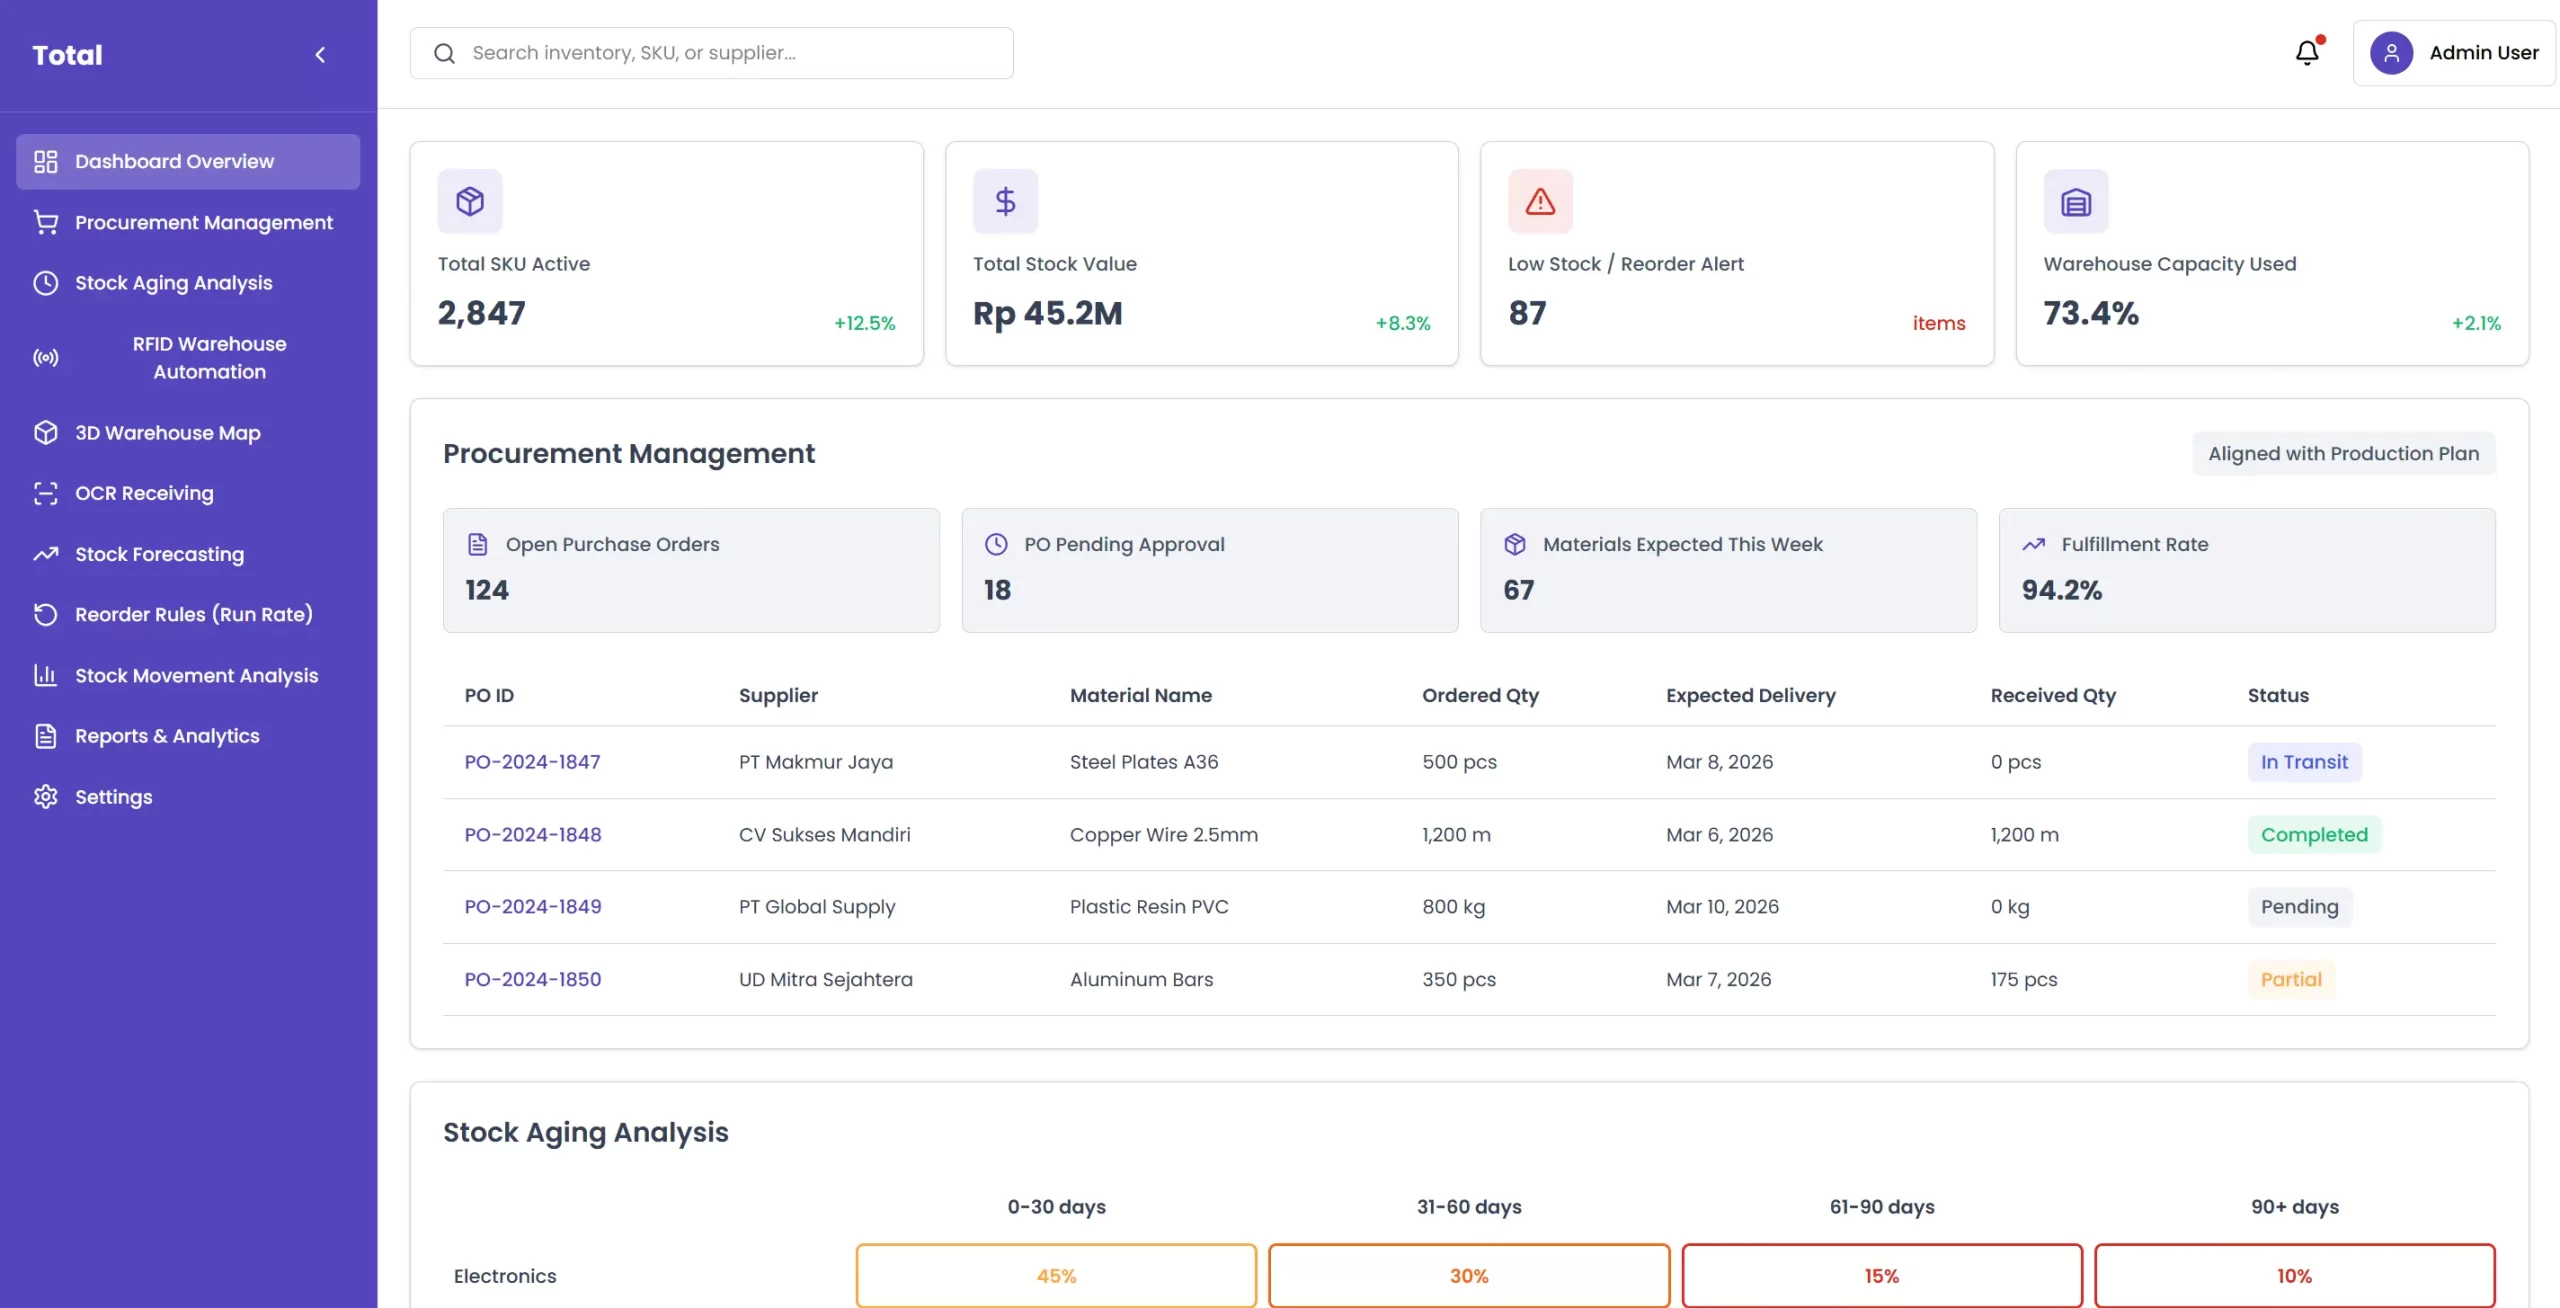Open purchase order PO-2024-1847 link

pos(532,762)
